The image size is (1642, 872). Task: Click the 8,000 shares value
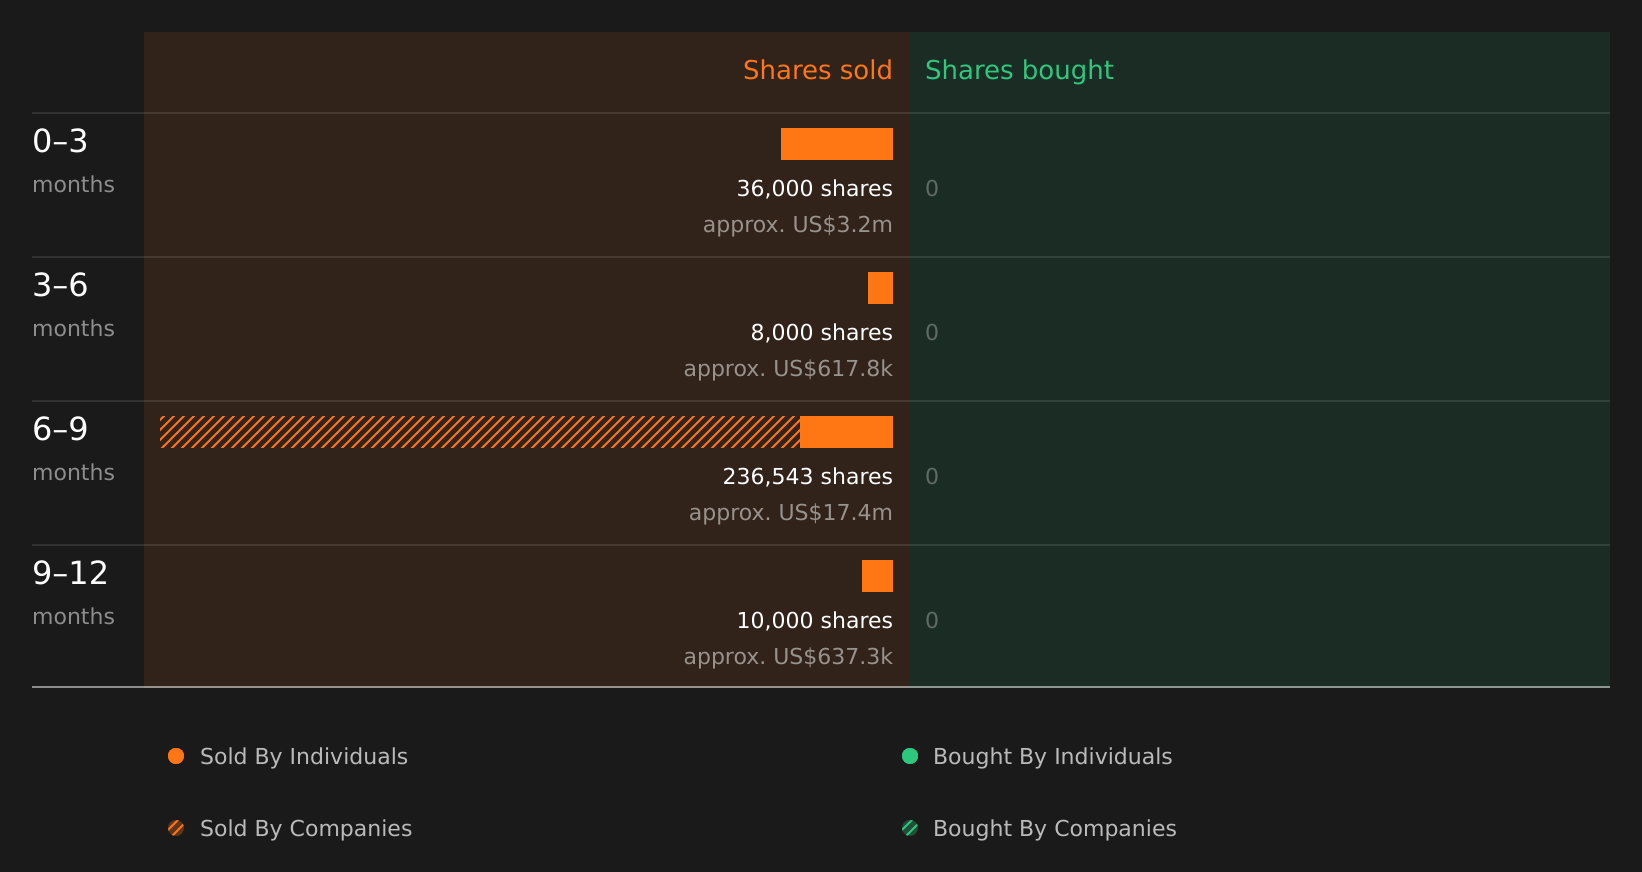[x=821, y=333]
